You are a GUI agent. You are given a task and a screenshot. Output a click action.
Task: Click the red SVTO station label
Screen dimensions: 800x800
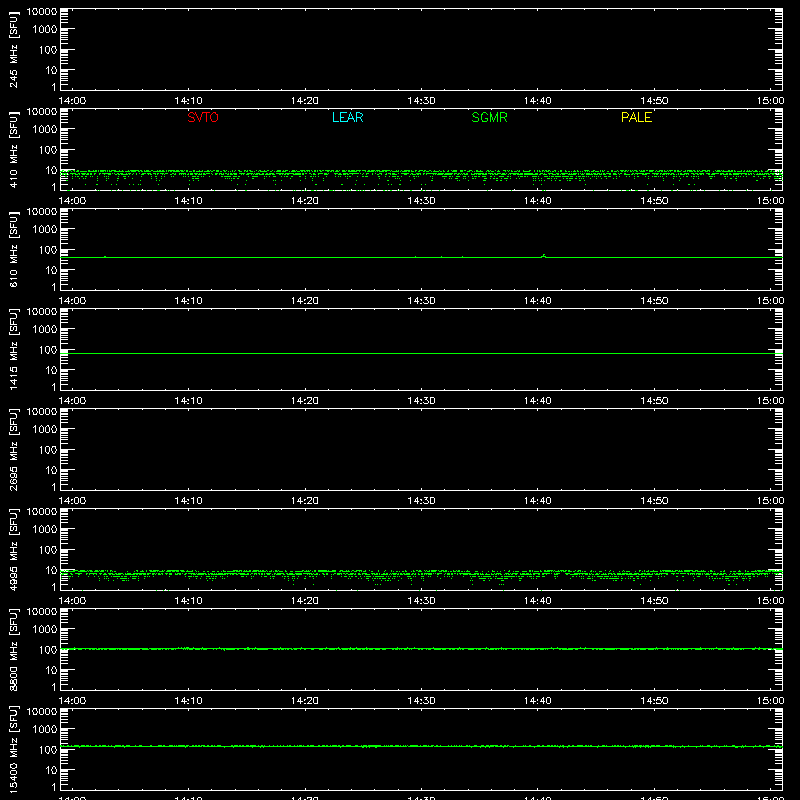pos(203,117)
